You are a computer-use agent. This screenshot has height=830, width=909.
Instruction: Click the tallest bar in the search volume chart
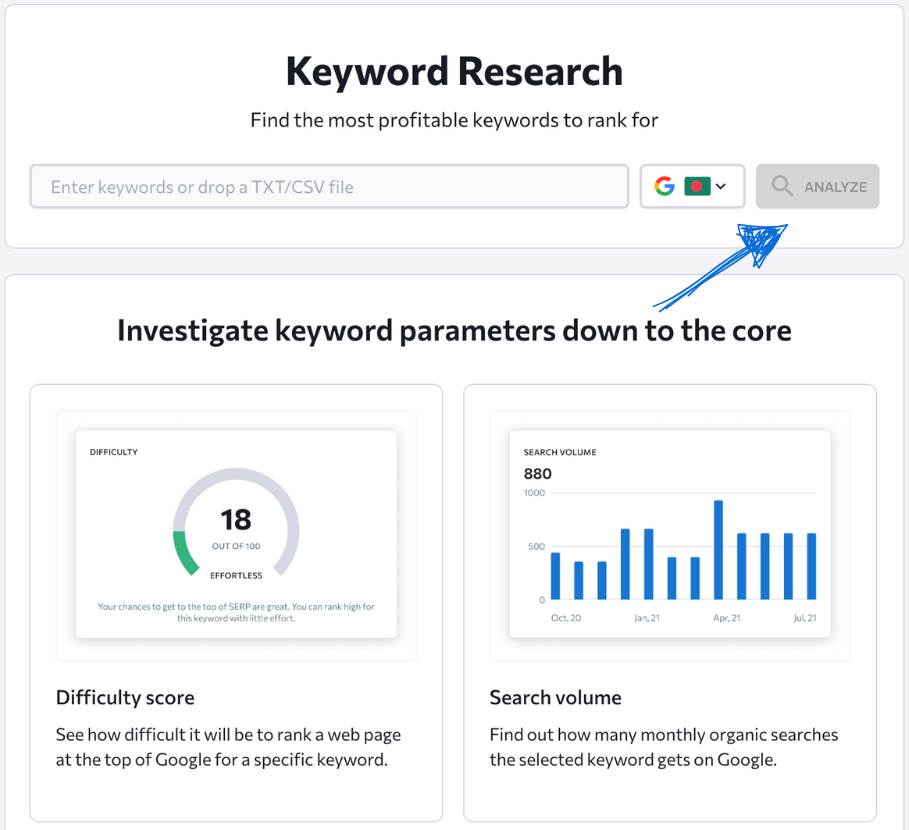click(718, 549)
